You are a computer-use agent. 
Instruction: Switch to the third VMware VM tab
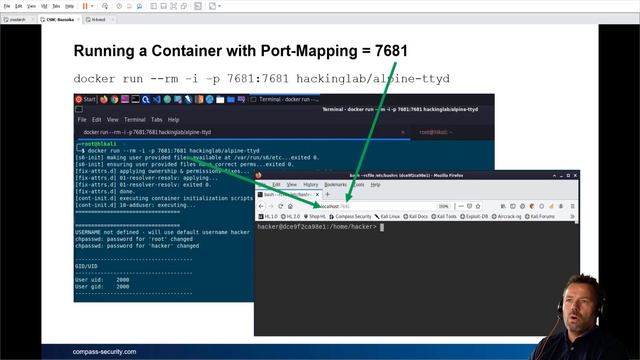(99, 20)
